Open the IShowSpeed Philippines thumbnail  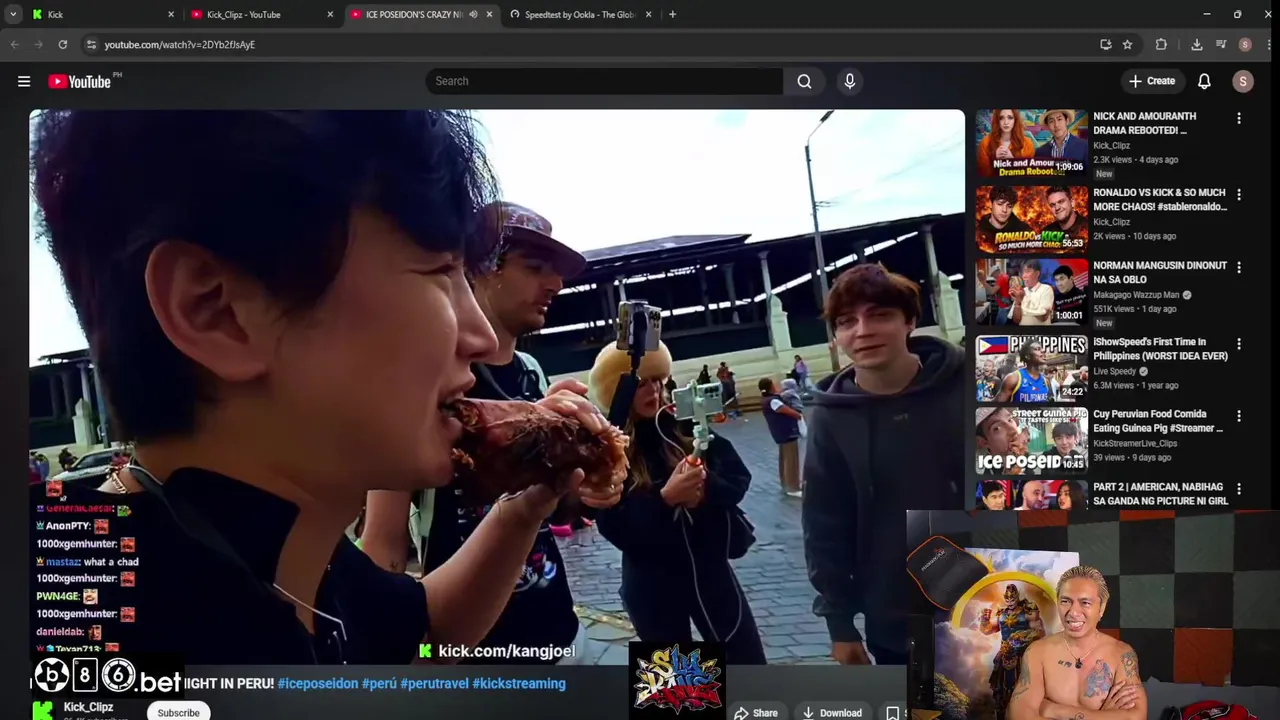click(1031, 368)
